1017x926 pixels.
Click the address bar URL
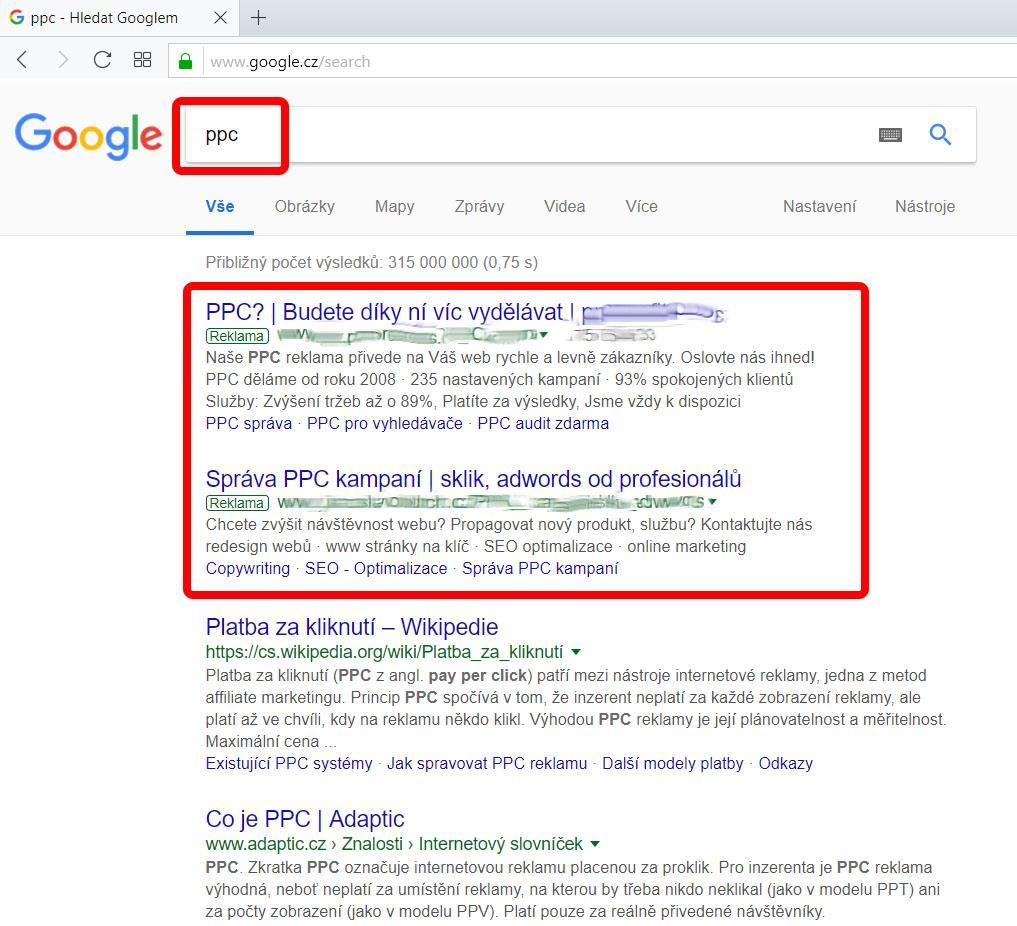[290, 62]
